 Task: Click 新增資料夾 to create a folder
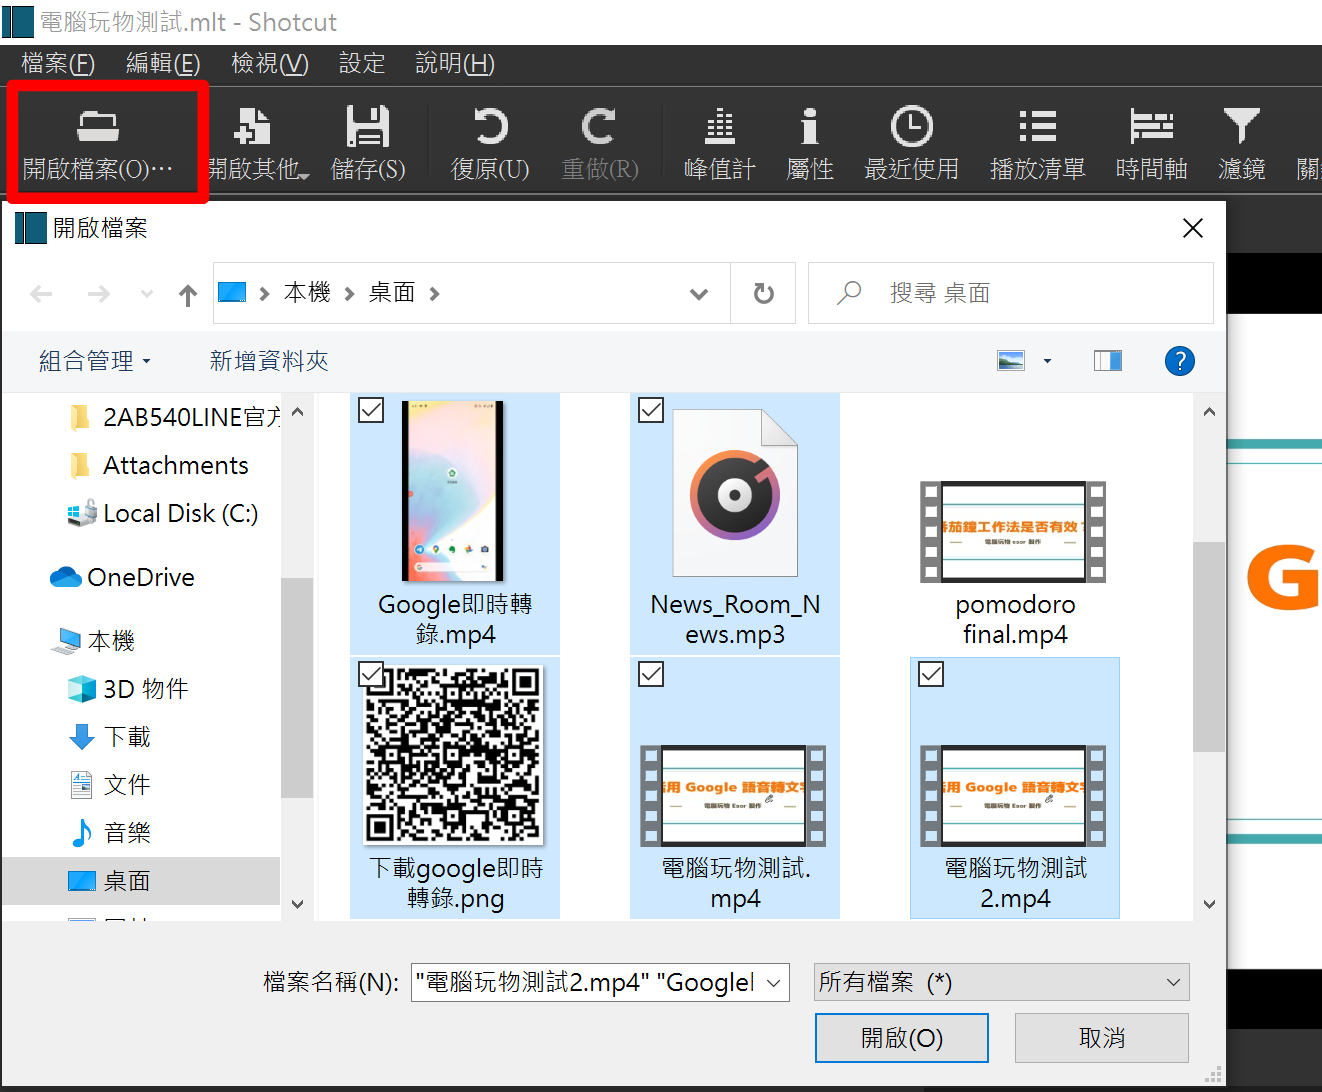coord(269,361)
